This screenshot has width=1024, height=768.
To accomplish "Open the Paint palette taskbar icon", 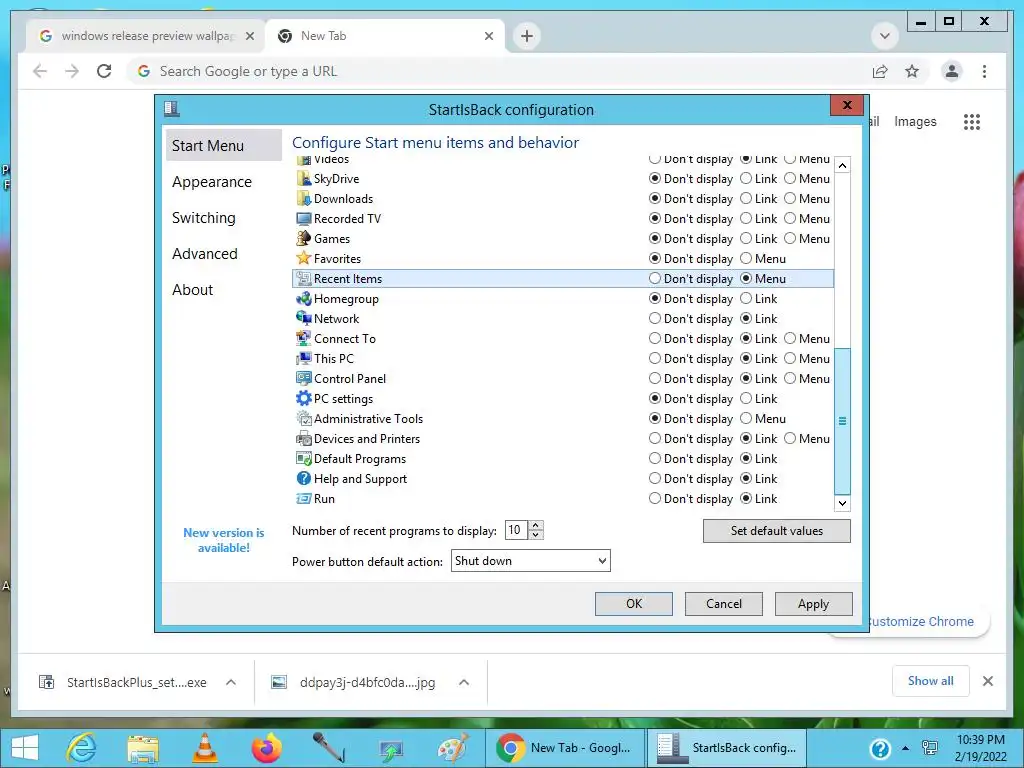I will point(453,747).
